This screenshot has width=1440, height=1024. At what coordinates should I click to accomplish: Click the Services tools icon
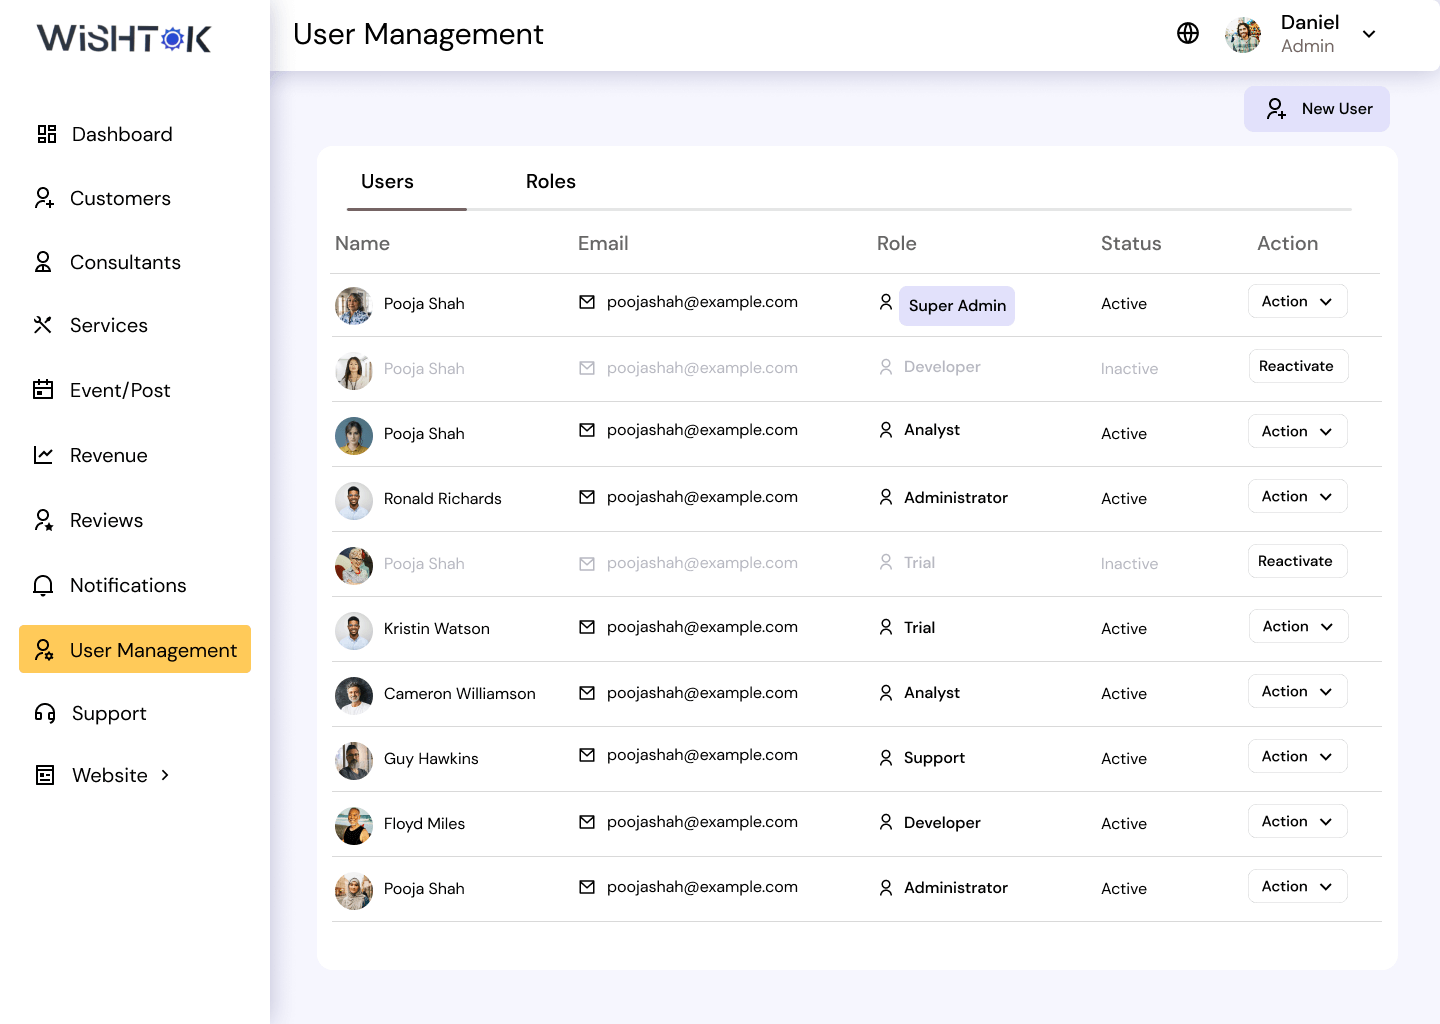(43, 325)
